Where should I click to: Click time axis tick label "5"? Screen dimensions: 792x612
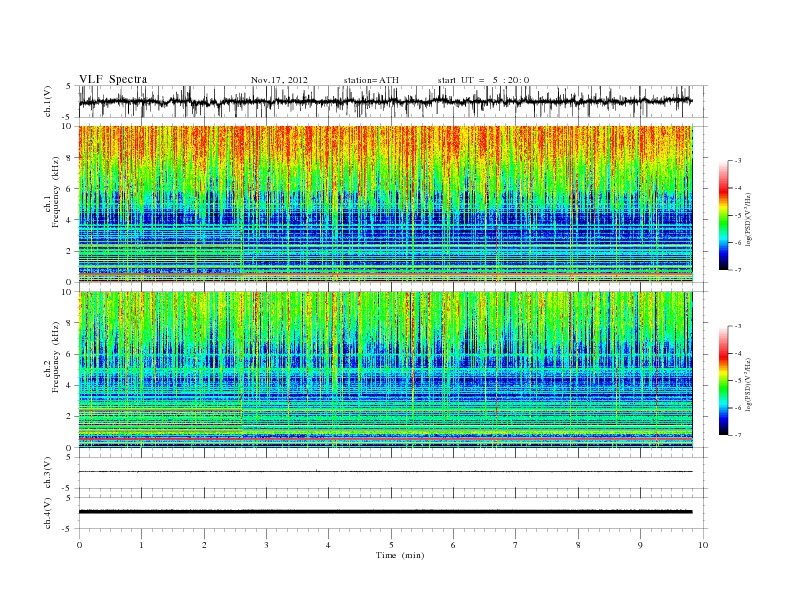(391, 545)
